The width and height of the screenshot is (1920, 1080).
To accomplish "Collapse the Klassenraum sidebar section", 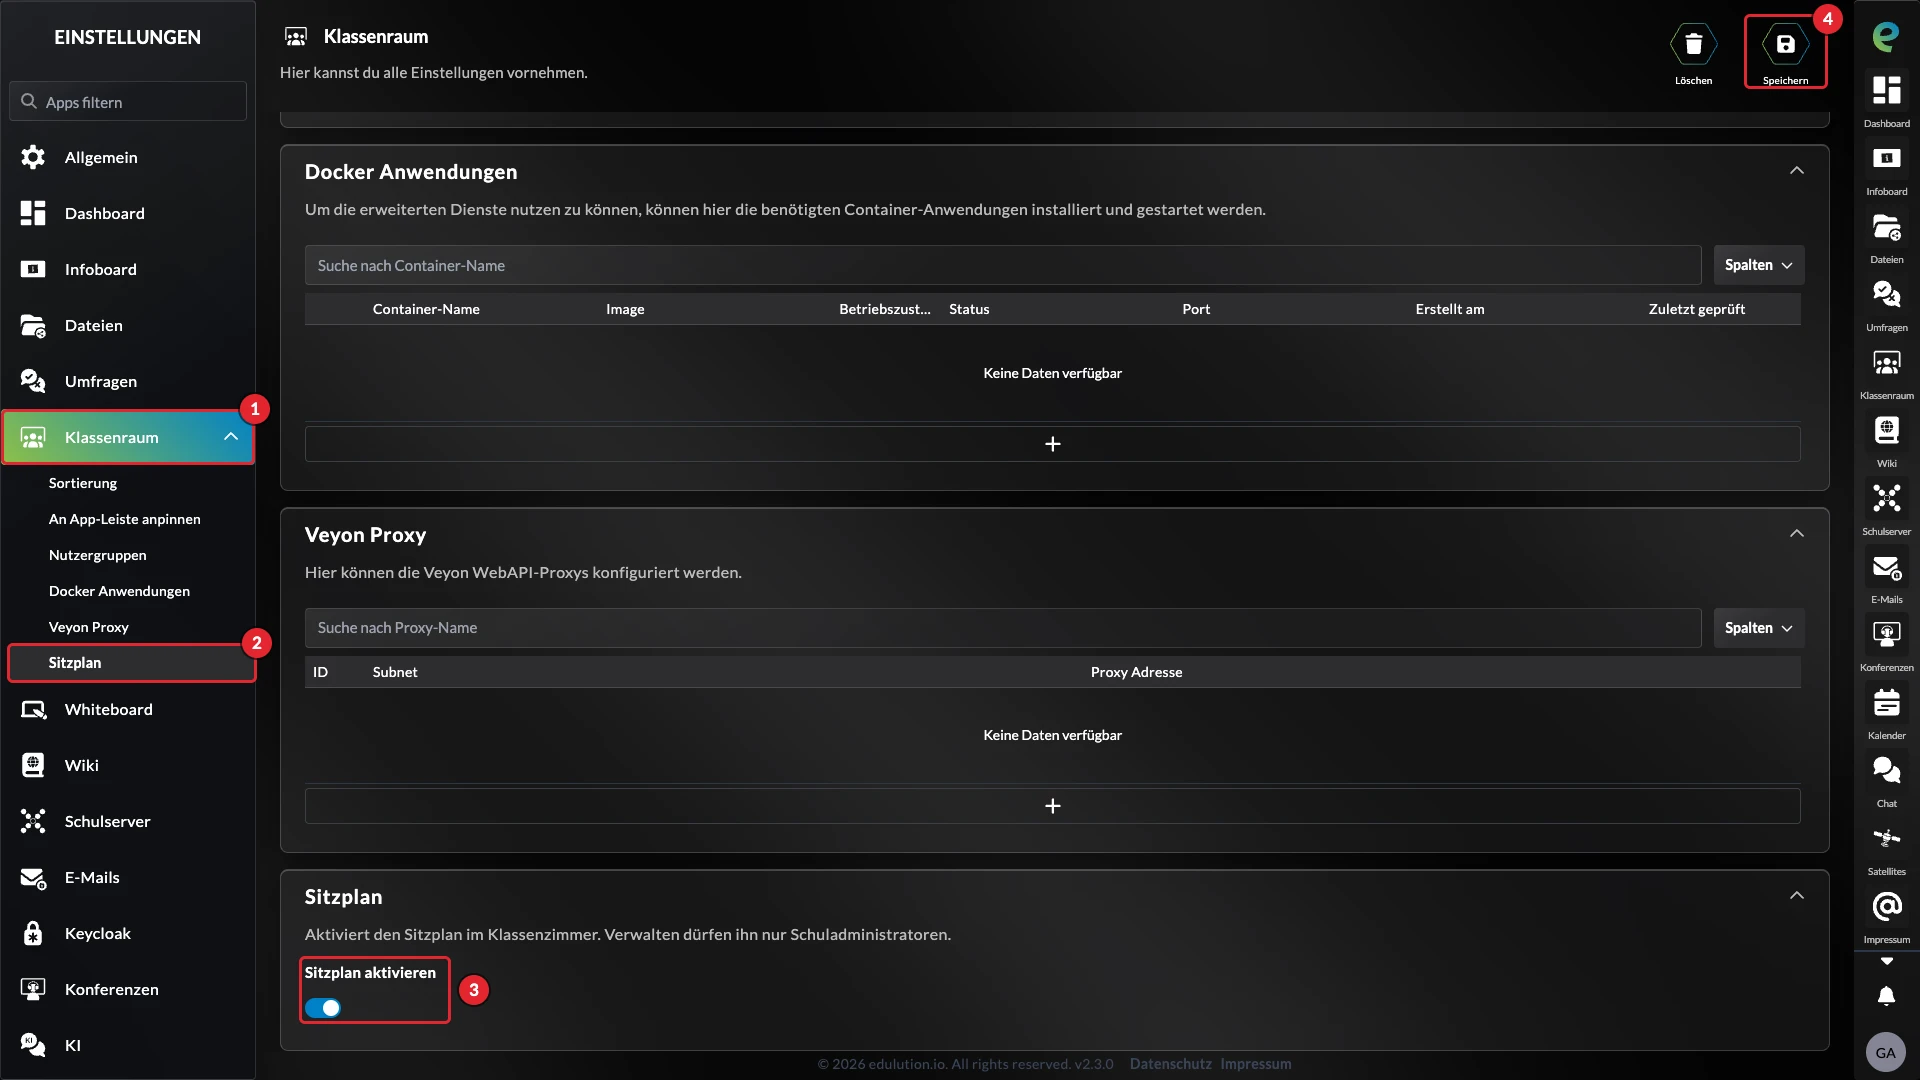I will click(x=231, y=437).
